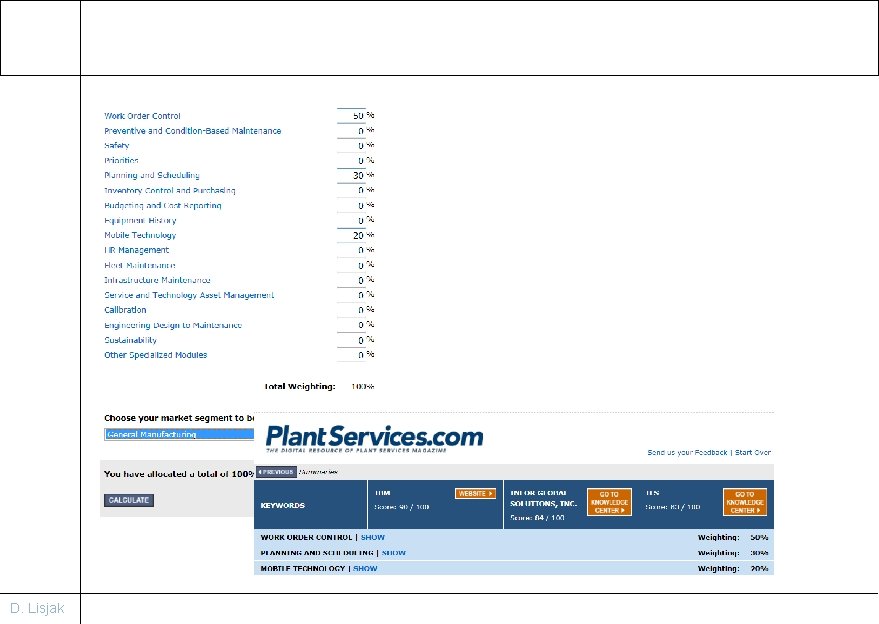Open Inventory Control and Purchasing link
Viewport: 879px width, 624px height.
coord(170,191)
